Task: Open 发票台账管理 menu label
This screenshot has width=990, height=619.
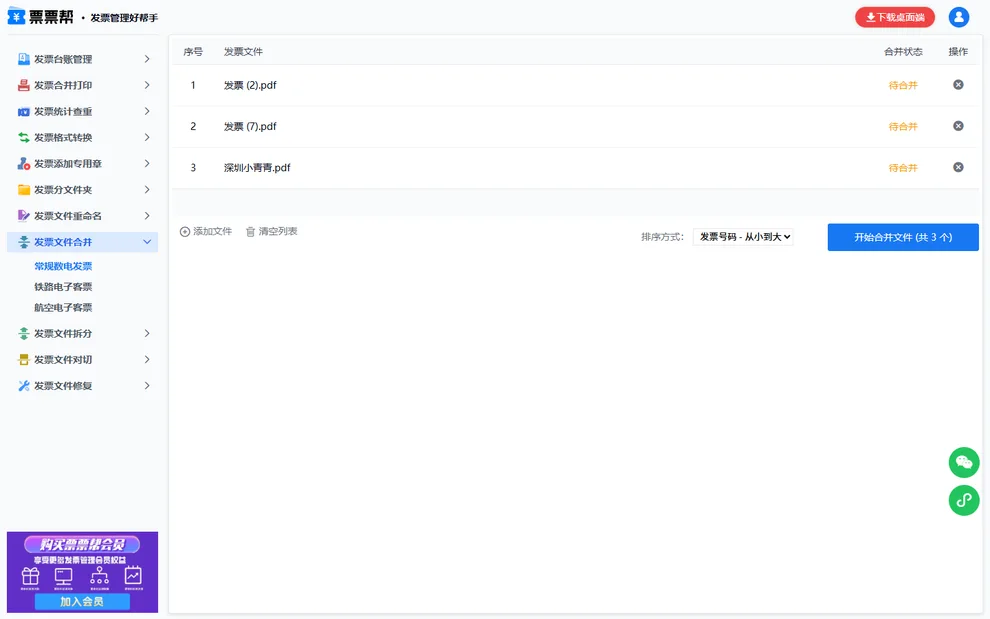Action: click(63, 59)
